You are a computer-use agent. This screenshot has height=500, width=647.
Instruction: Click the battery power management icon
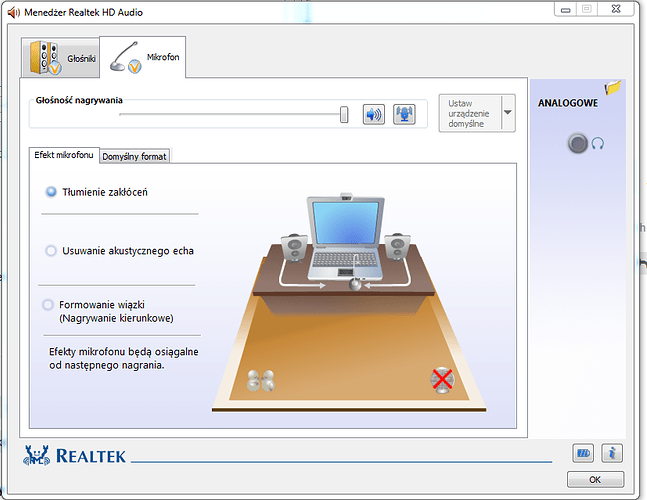click(583, 454)
